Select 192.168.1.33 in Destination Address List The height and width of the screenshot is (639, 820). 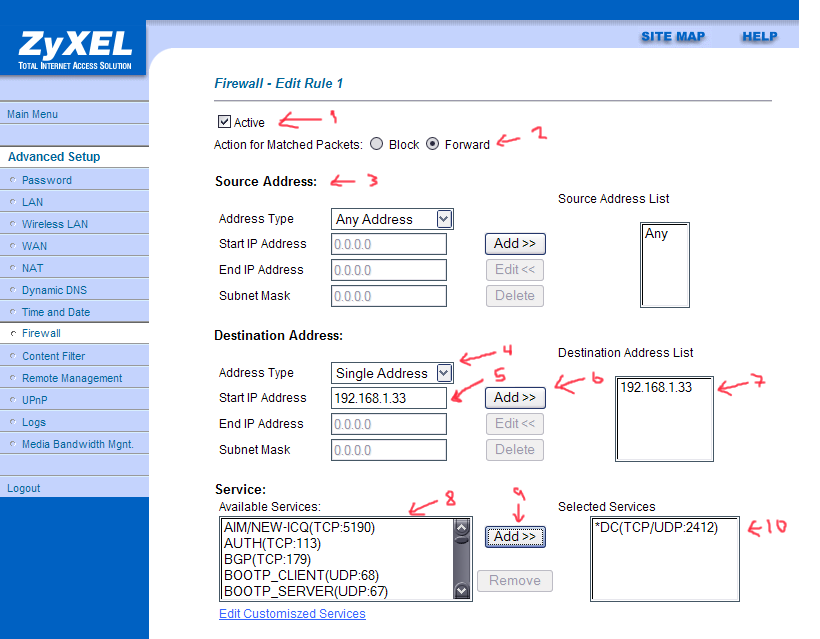click(655, 388)
